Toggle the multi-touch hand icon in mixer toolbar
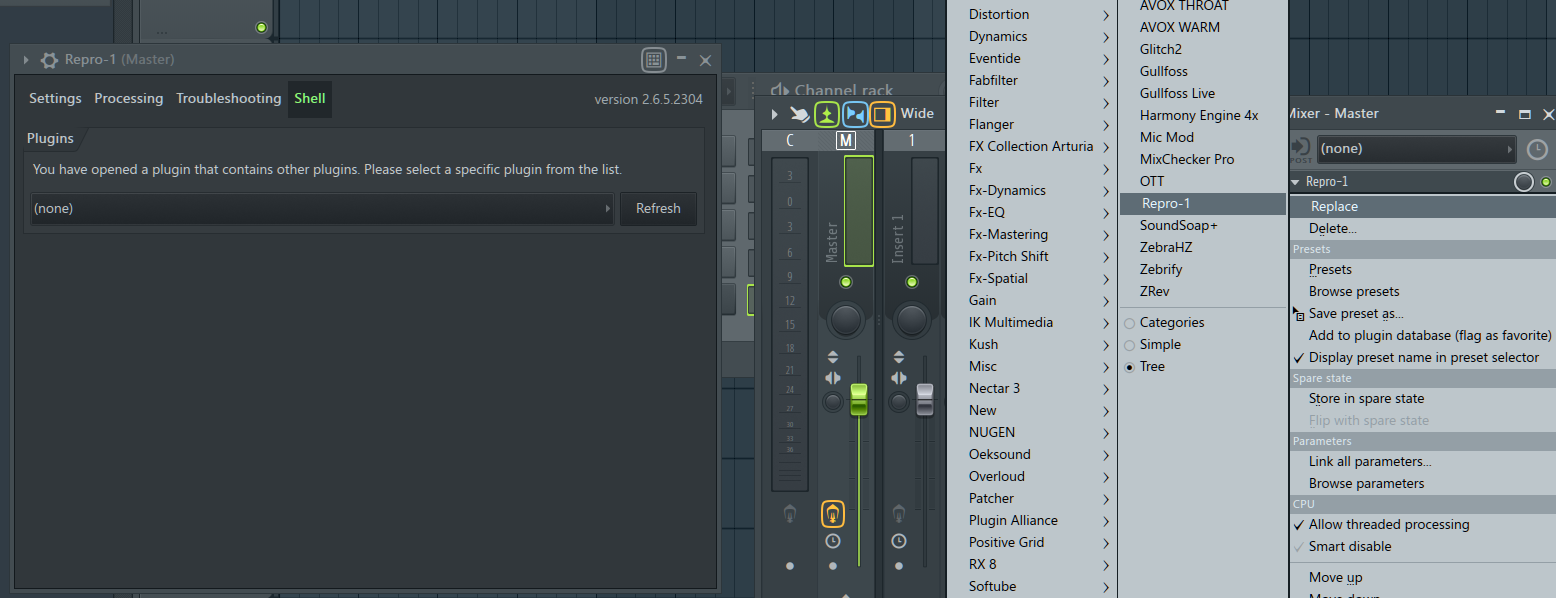The width and height of the screenshot is (1556, 598). (x=799, y=114)
